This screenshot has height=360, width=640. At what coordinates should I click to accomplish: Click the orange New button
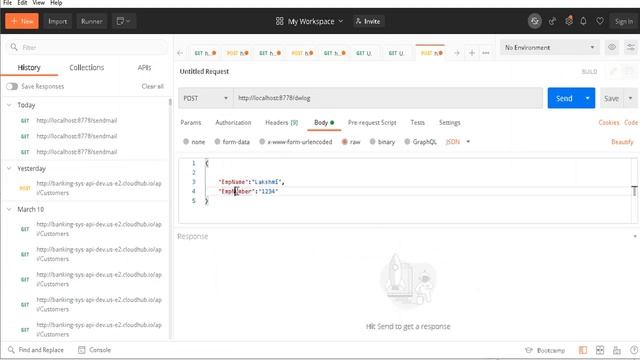tap(22, 21)
